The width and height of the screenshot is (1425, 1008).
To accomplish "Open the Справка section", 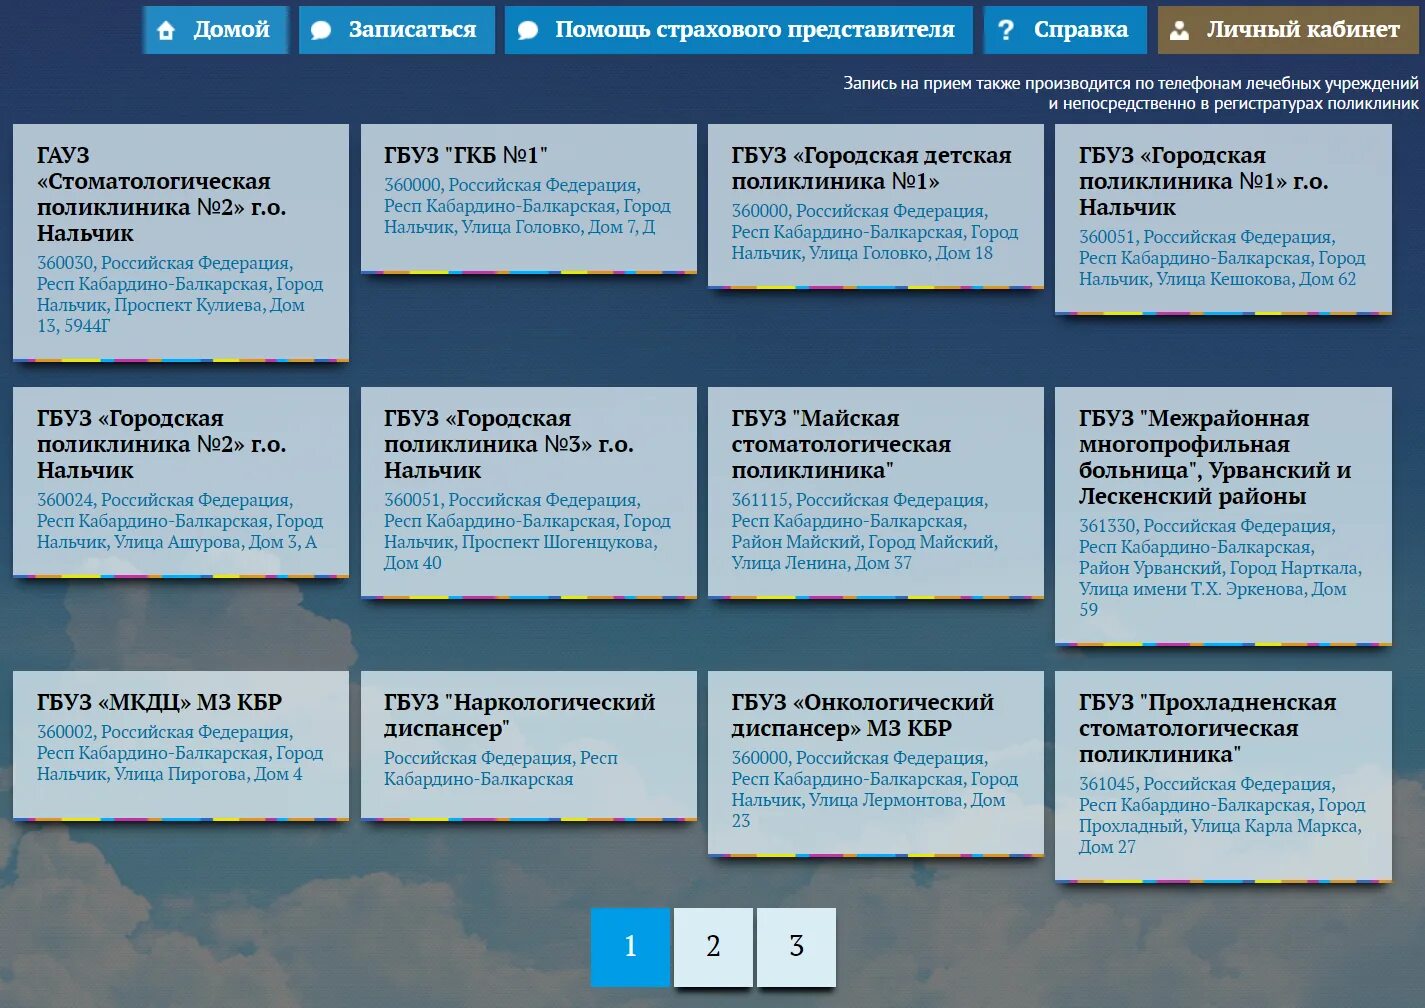I will tap(1066, 30).
